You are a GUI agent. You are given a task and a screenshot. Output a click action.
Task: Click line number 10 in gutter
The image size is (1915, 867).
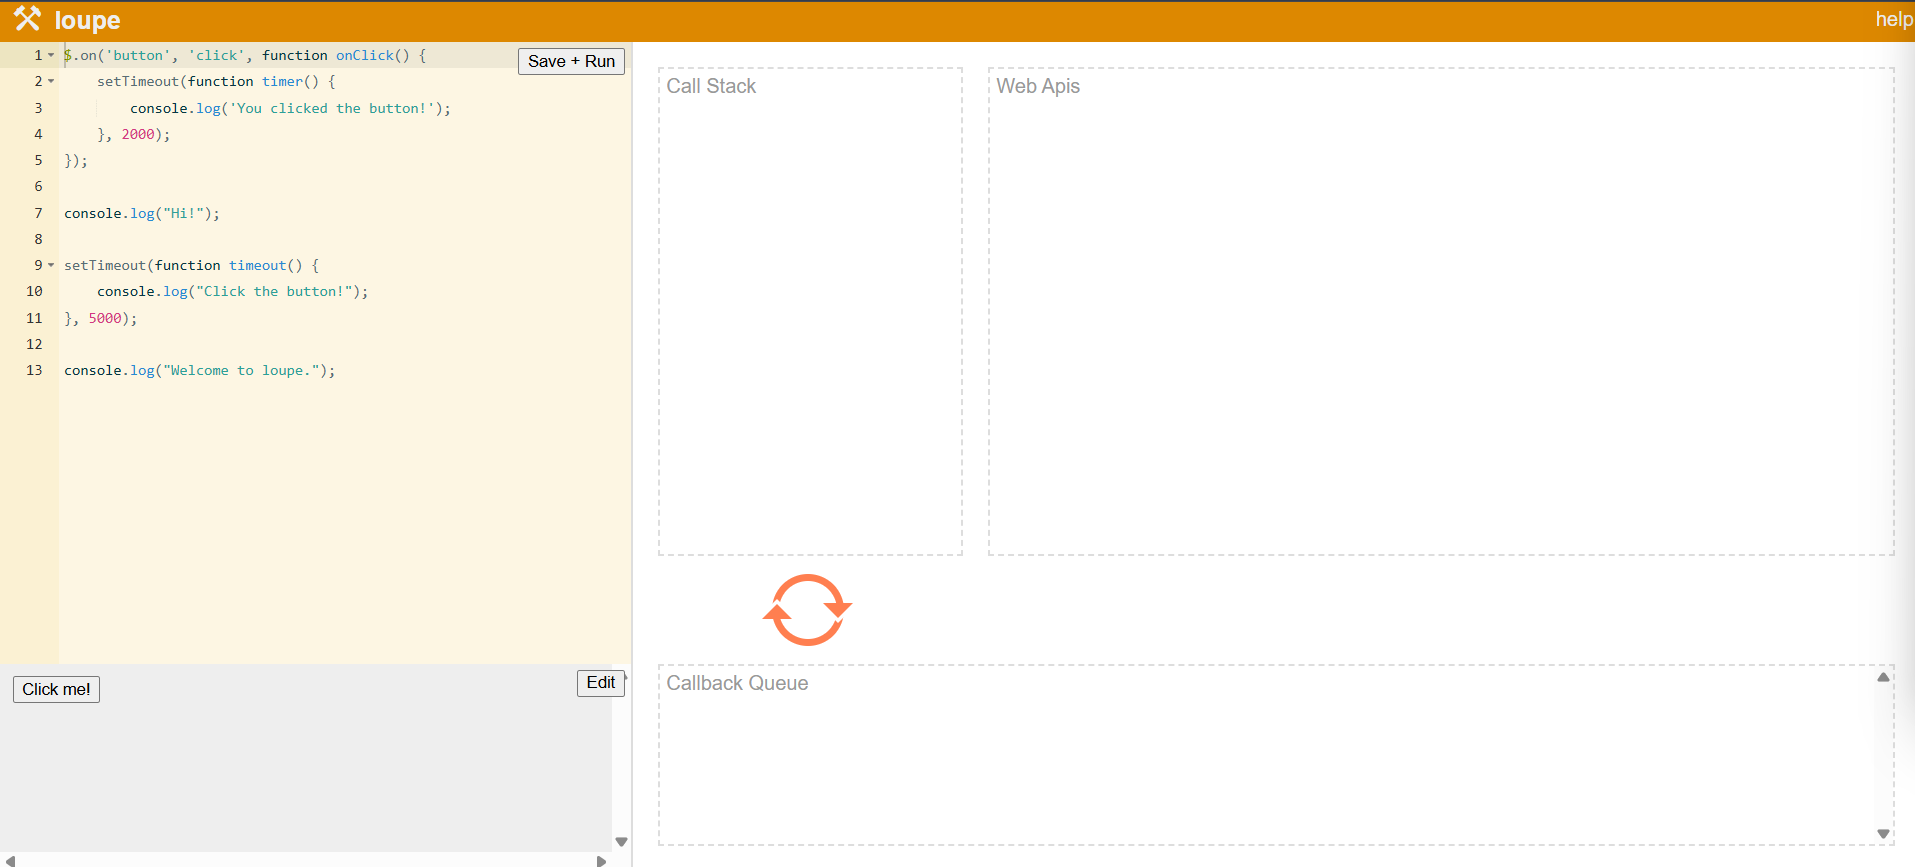[34, 291]
